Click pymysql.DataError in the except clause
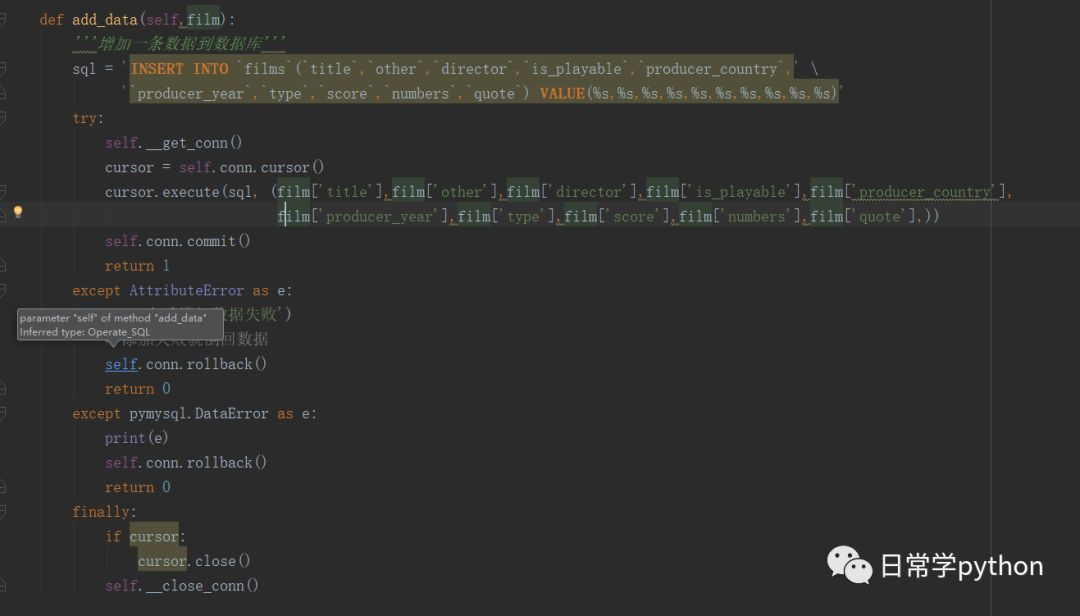This screenshot has height=616, width=1080. pyautogui.click(x=198, y=413)
